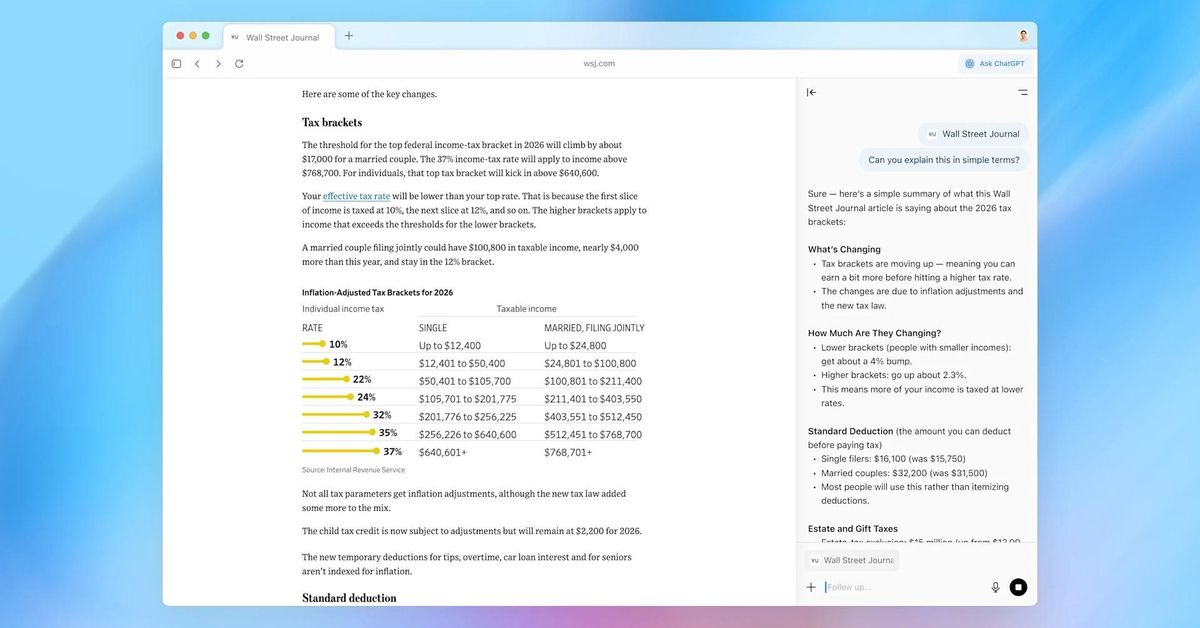Reload the wsj.com page
1200x628 pixels.
(239, 63)
